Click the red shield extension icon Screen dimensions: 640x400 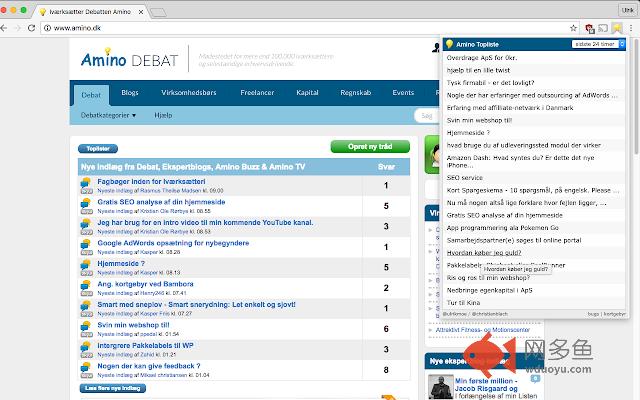click(589, 28)
